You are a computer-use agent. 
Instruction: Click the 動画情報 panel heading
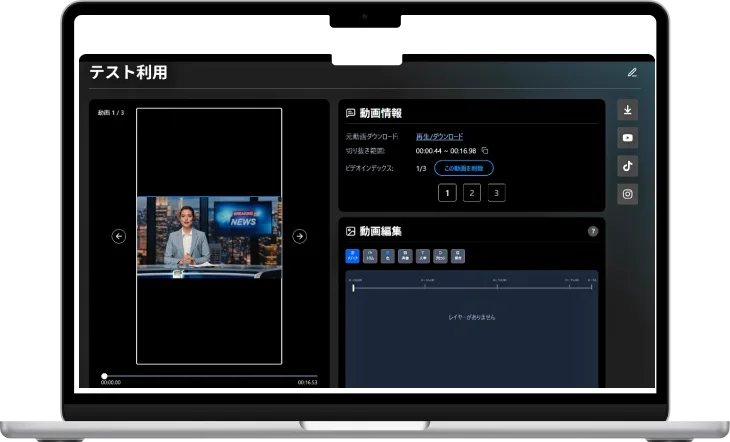tap(380, 113)
